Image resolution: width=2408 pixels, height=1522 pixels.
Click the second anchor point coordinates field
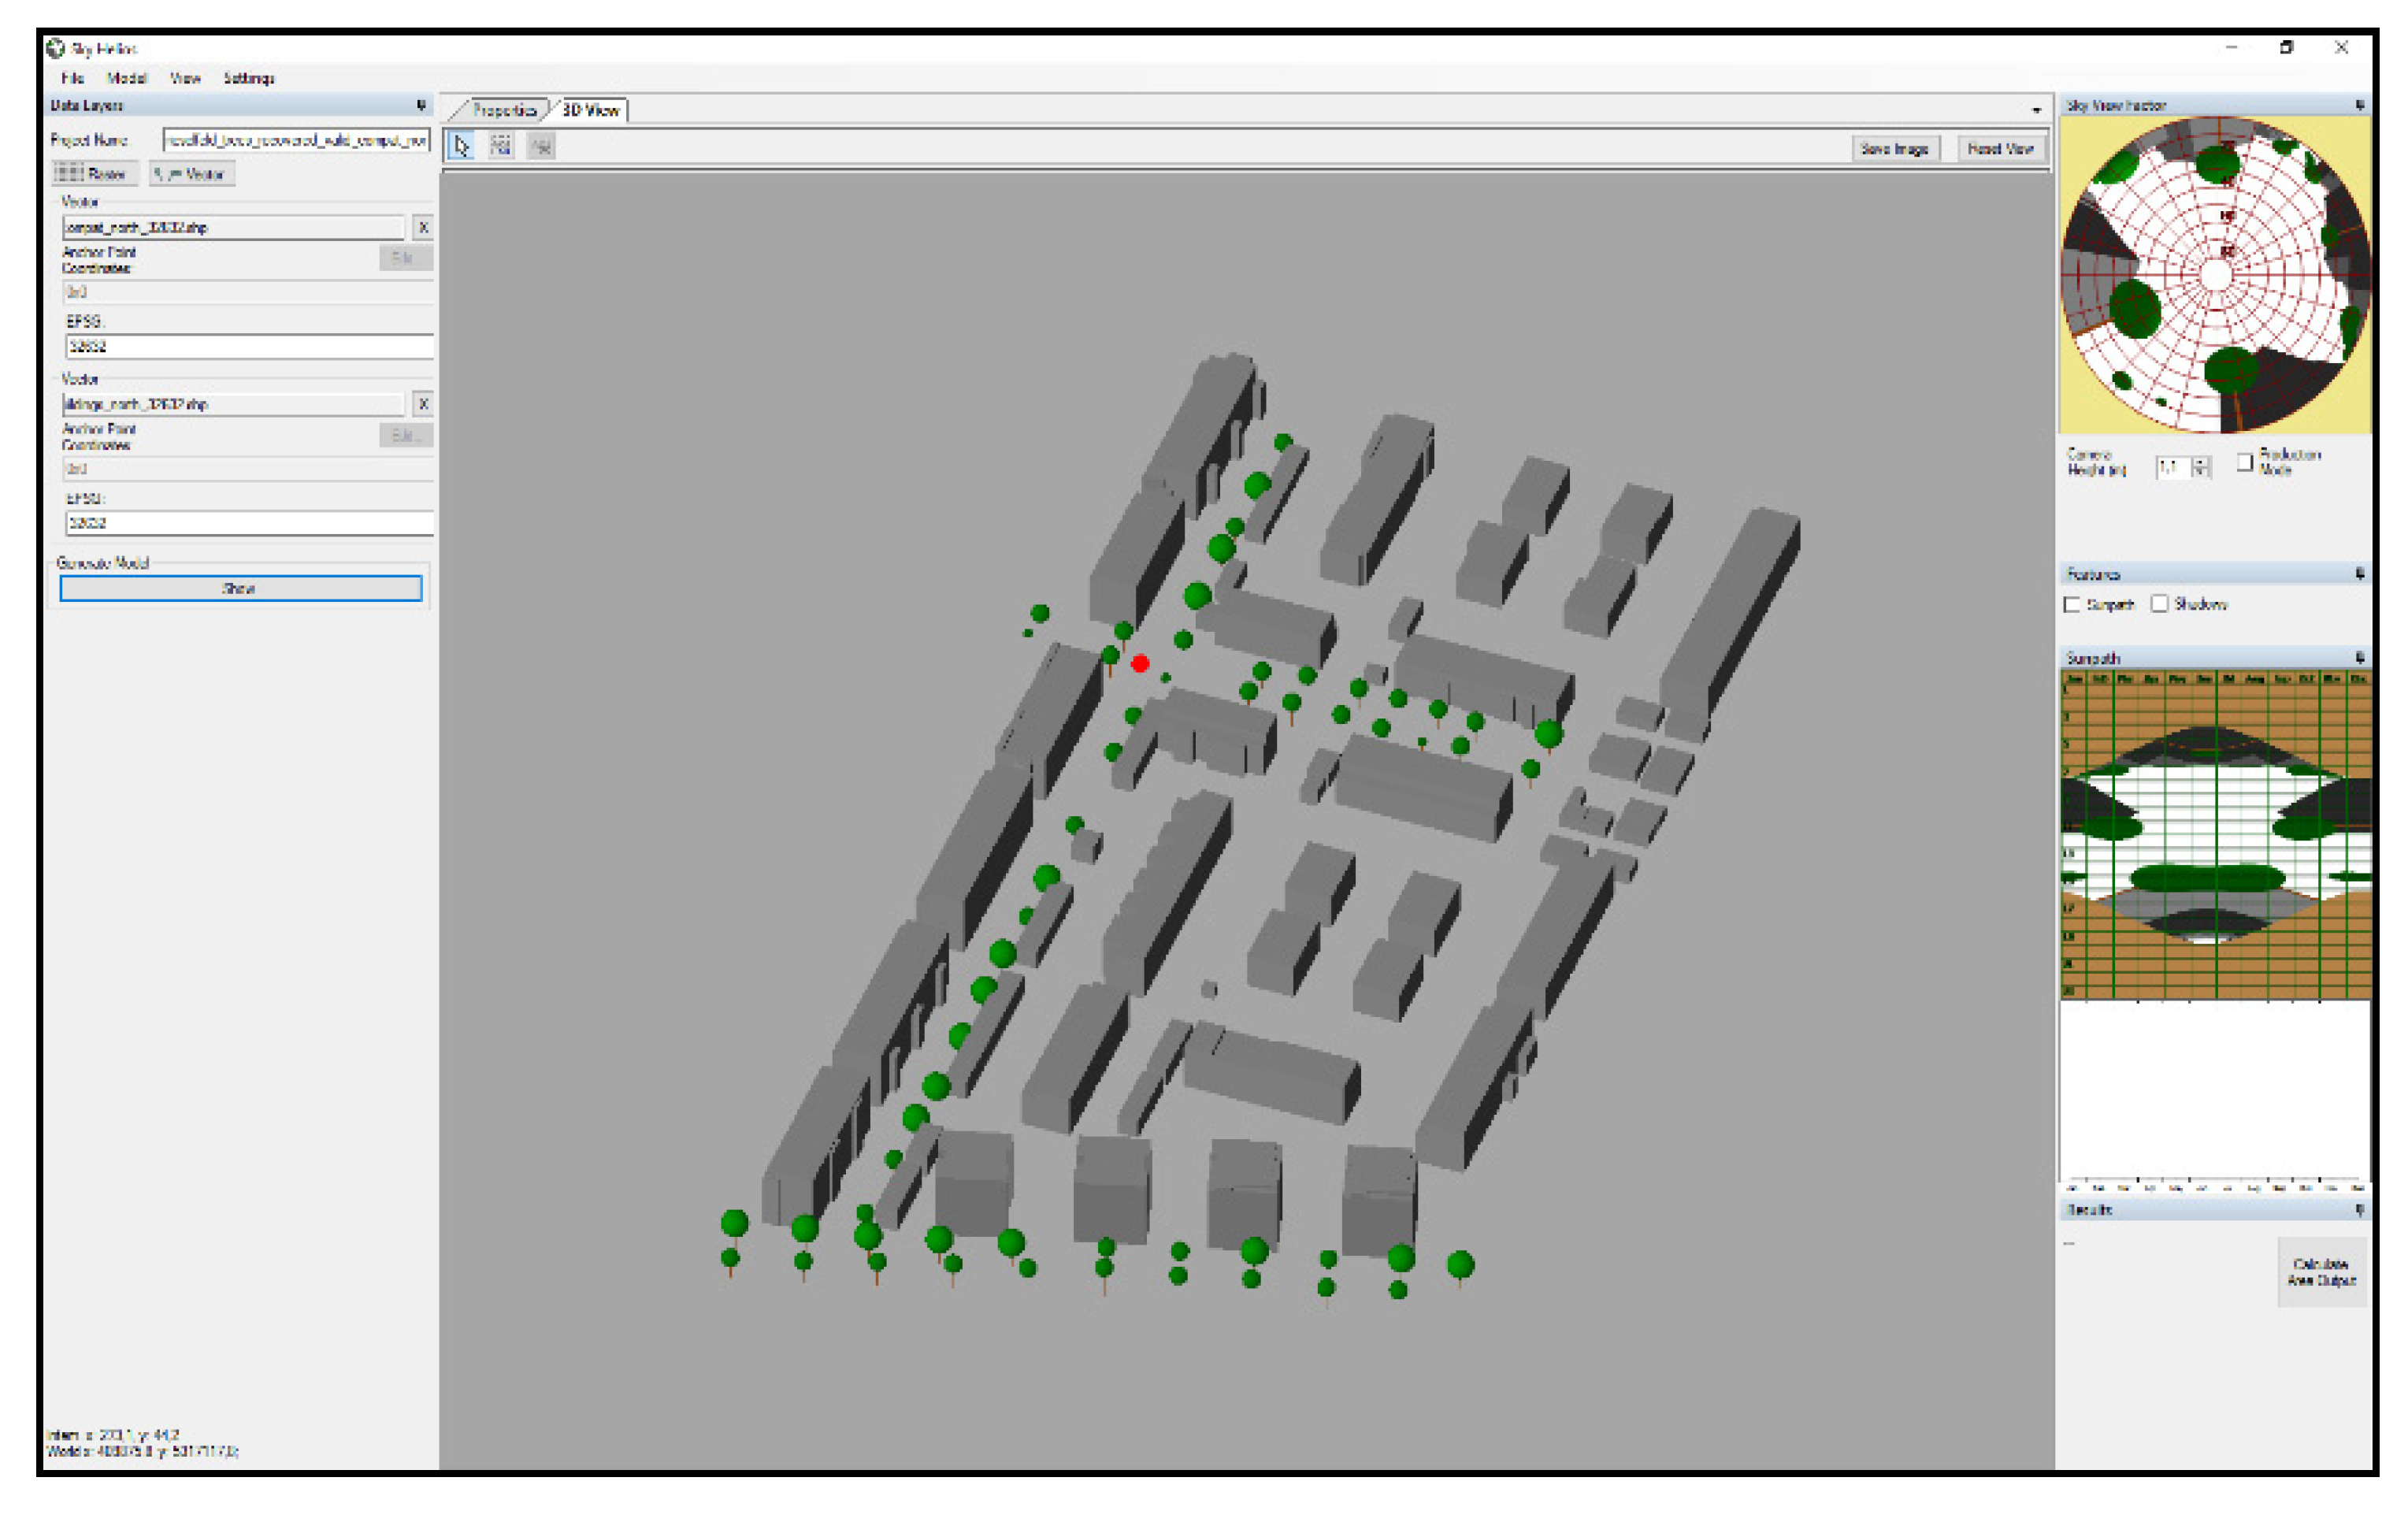pos(249,469)
